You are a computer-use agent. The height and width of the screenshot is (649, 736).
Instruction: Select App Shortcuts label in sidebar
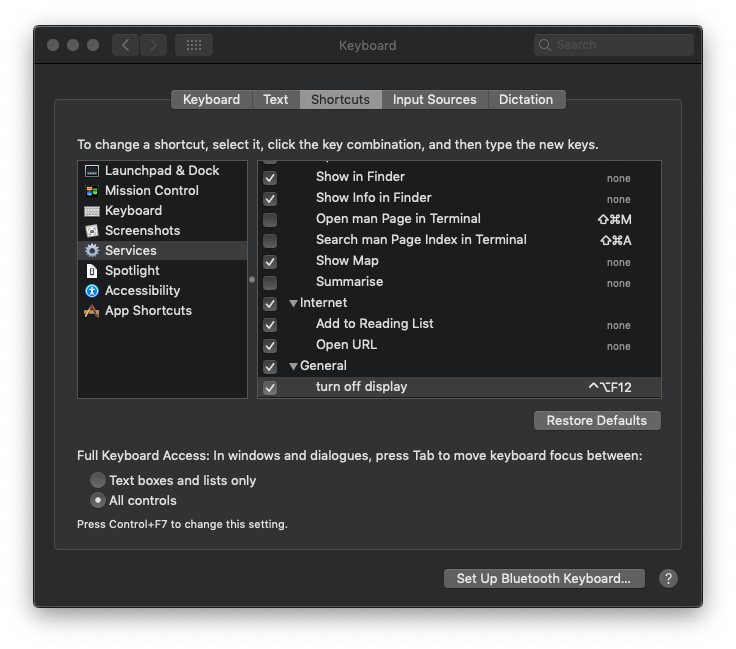pos(148,311)
